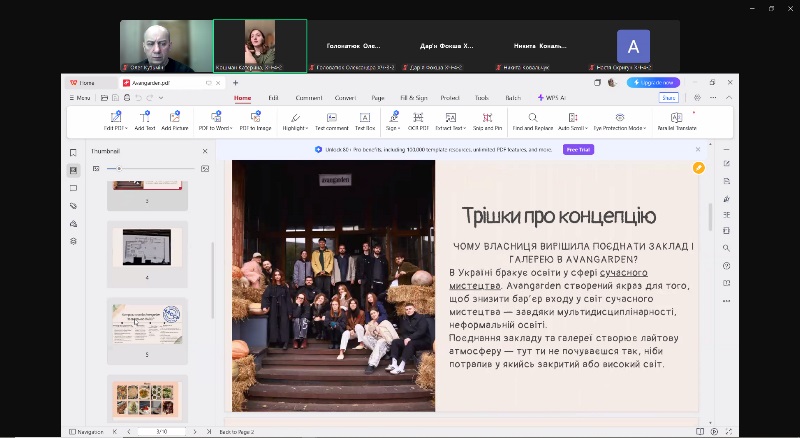The image size is (800, 438).
Task: Toggle the Navigation pane in status bar
Action: [x=87, y=431]
